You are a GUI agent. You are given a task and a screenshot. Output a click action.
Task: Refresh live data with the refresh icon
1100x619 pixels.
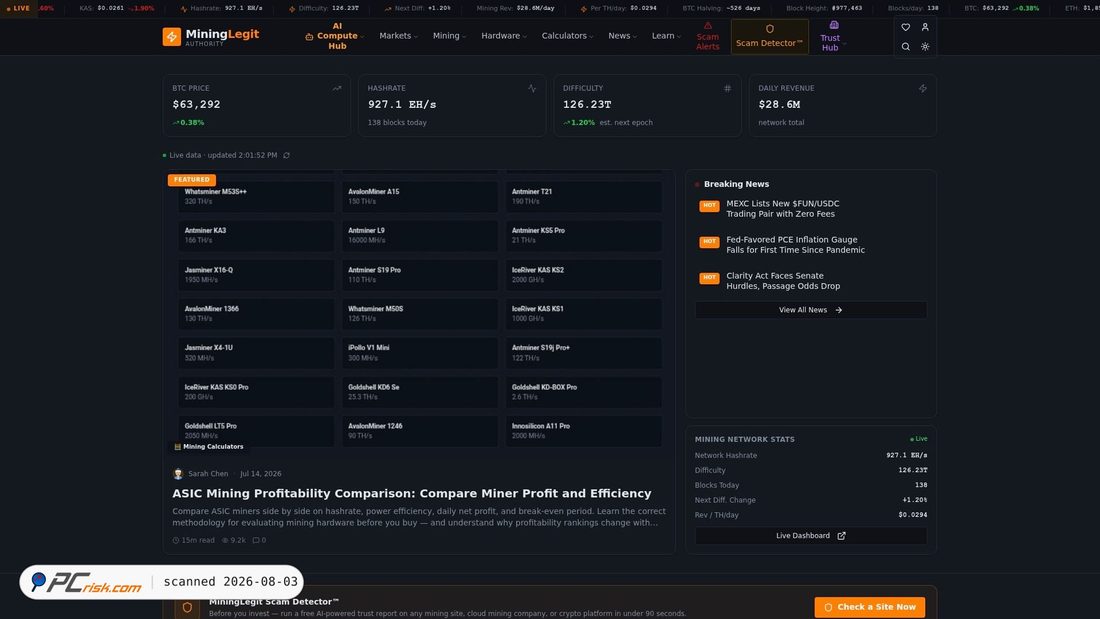coord(286,155)
